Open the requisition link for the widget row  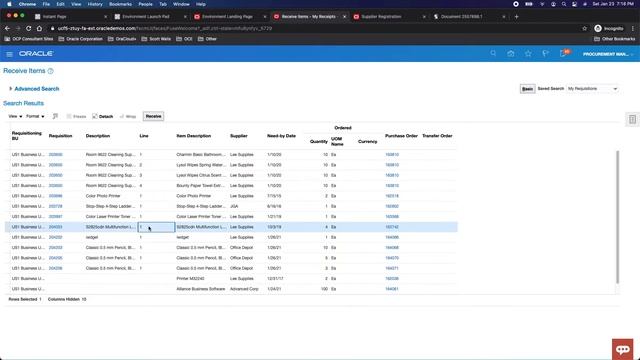56,237
